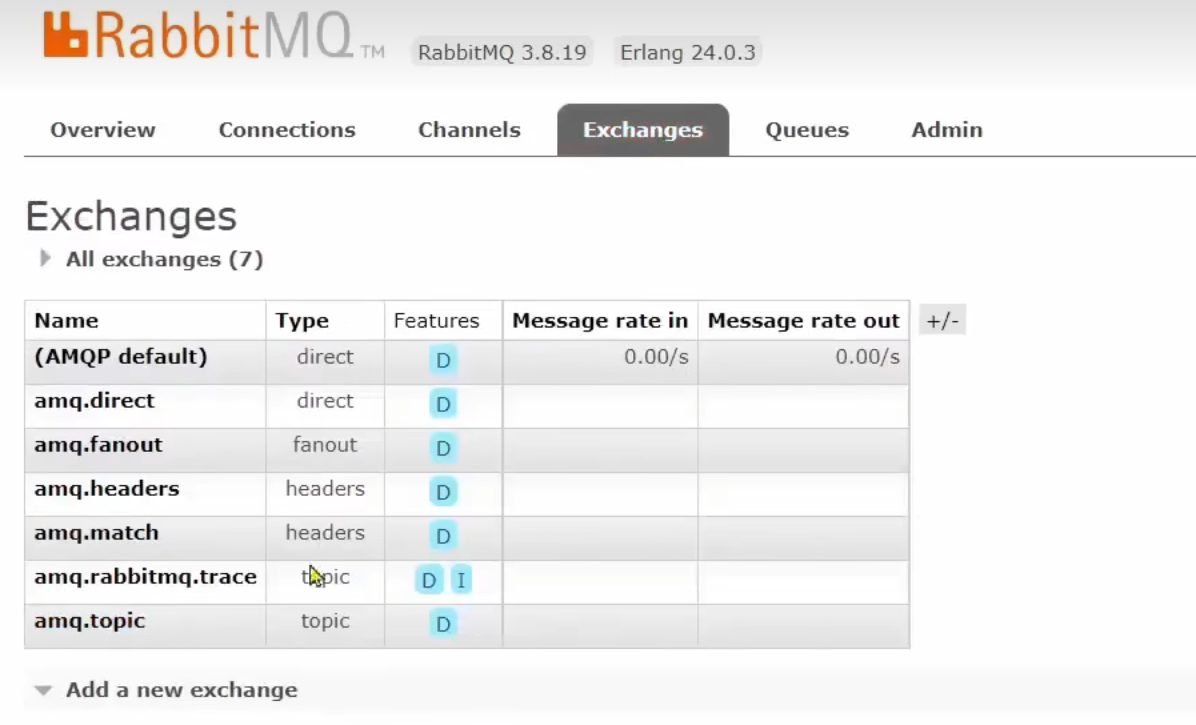This screenshot has height=725, width=1196.
Task: Click the headers type of amq.headers
Action: tap(325, 489)
